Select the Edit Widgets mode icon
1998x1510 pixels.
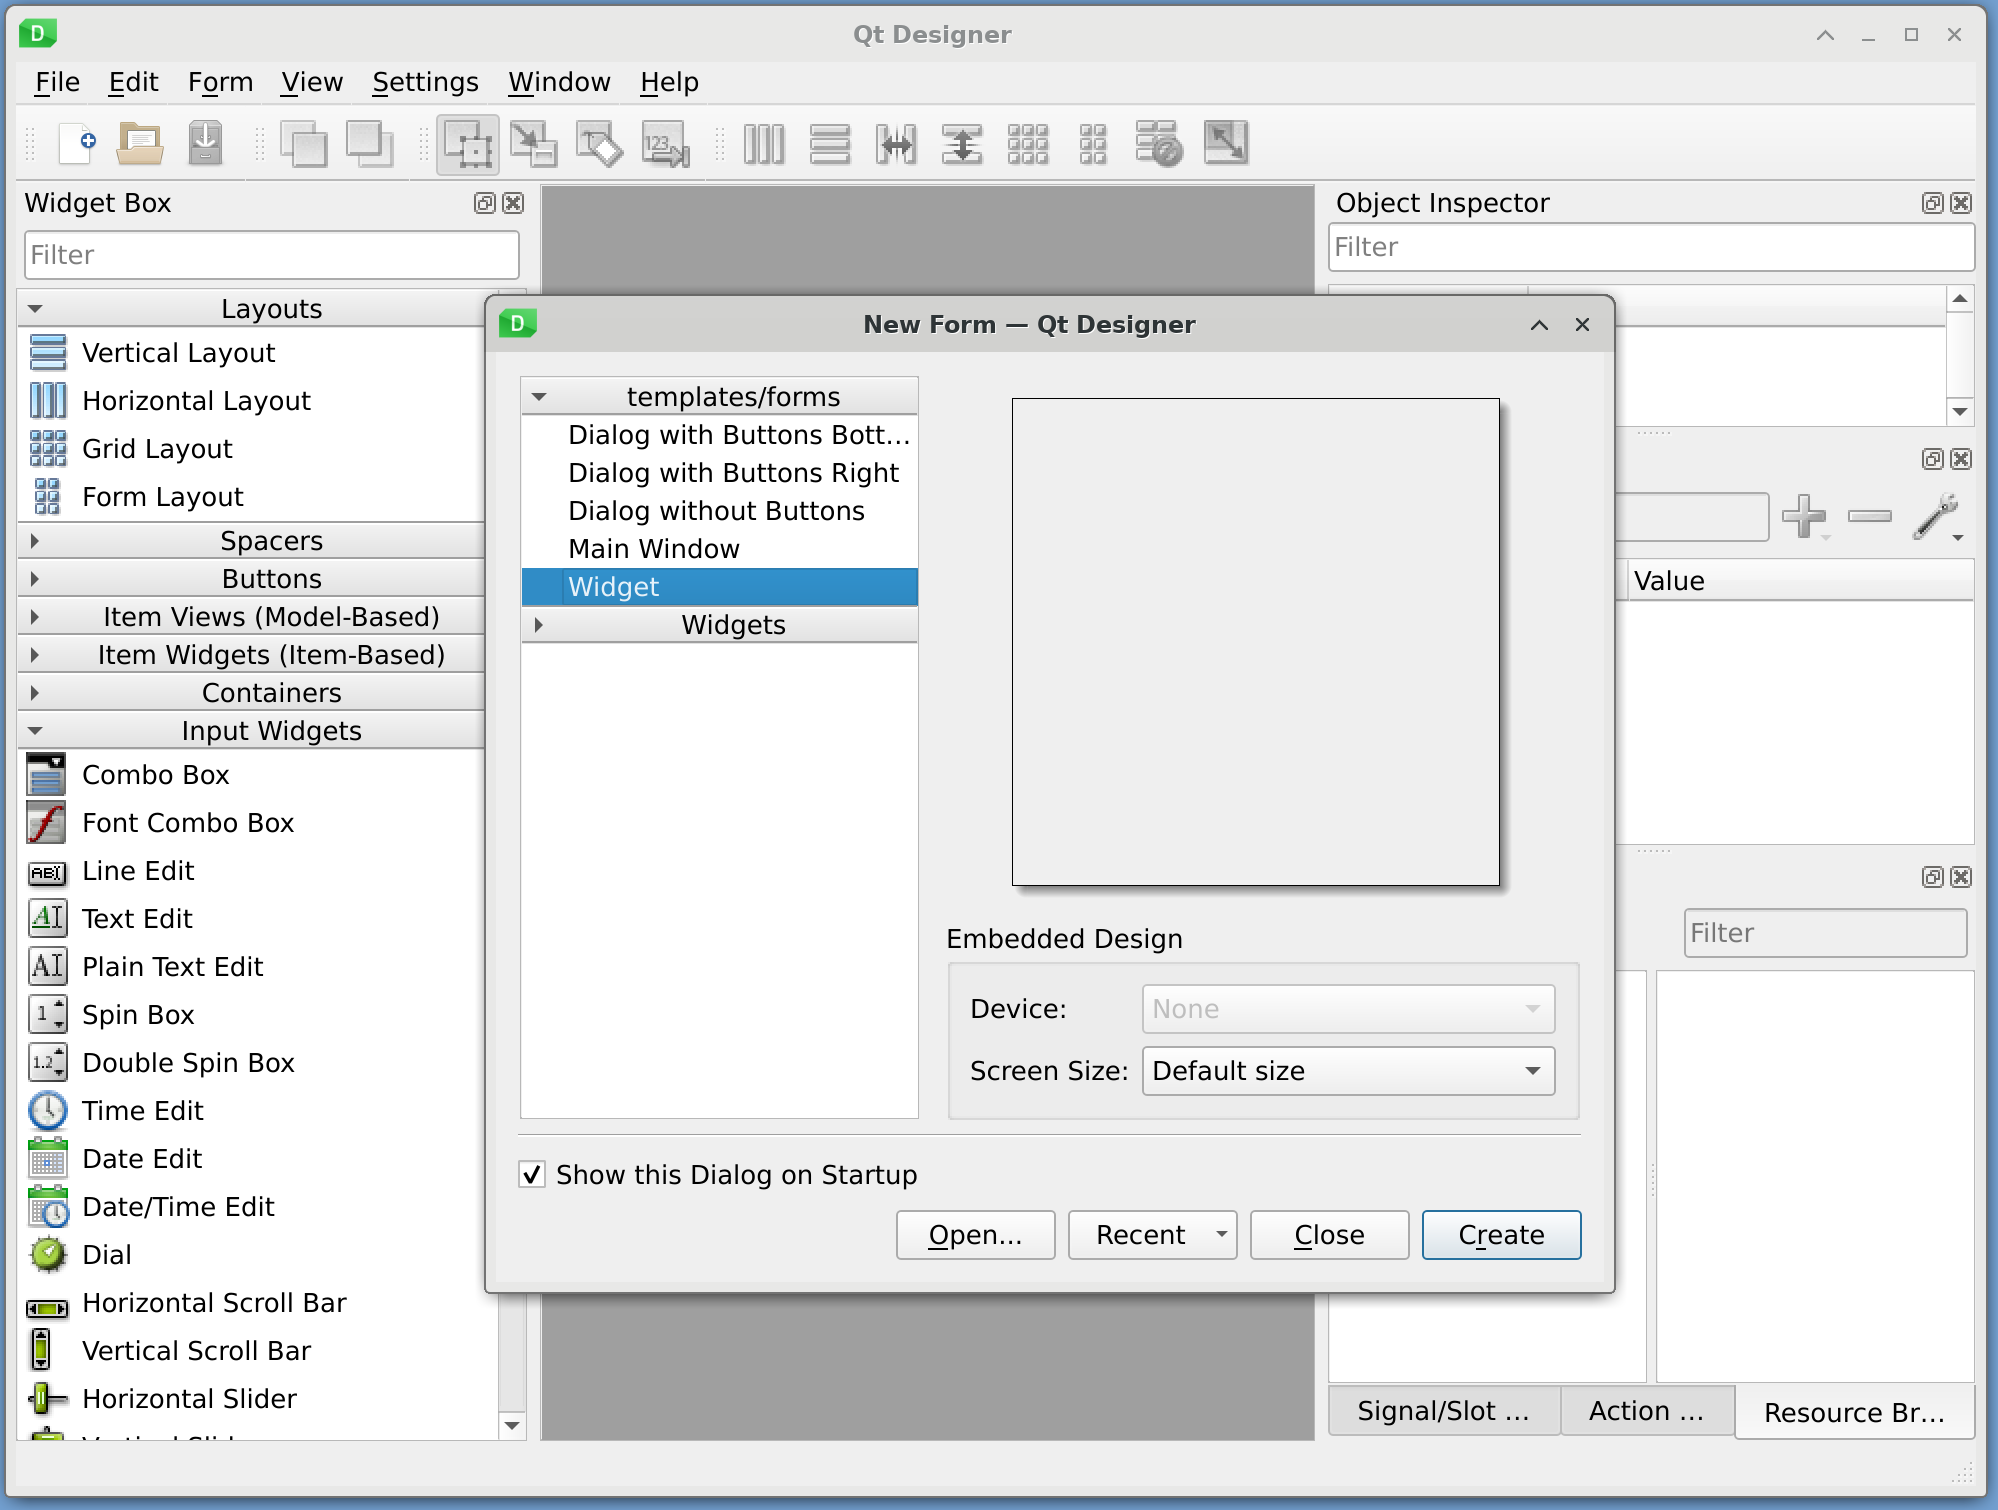(x=467, y=145)
